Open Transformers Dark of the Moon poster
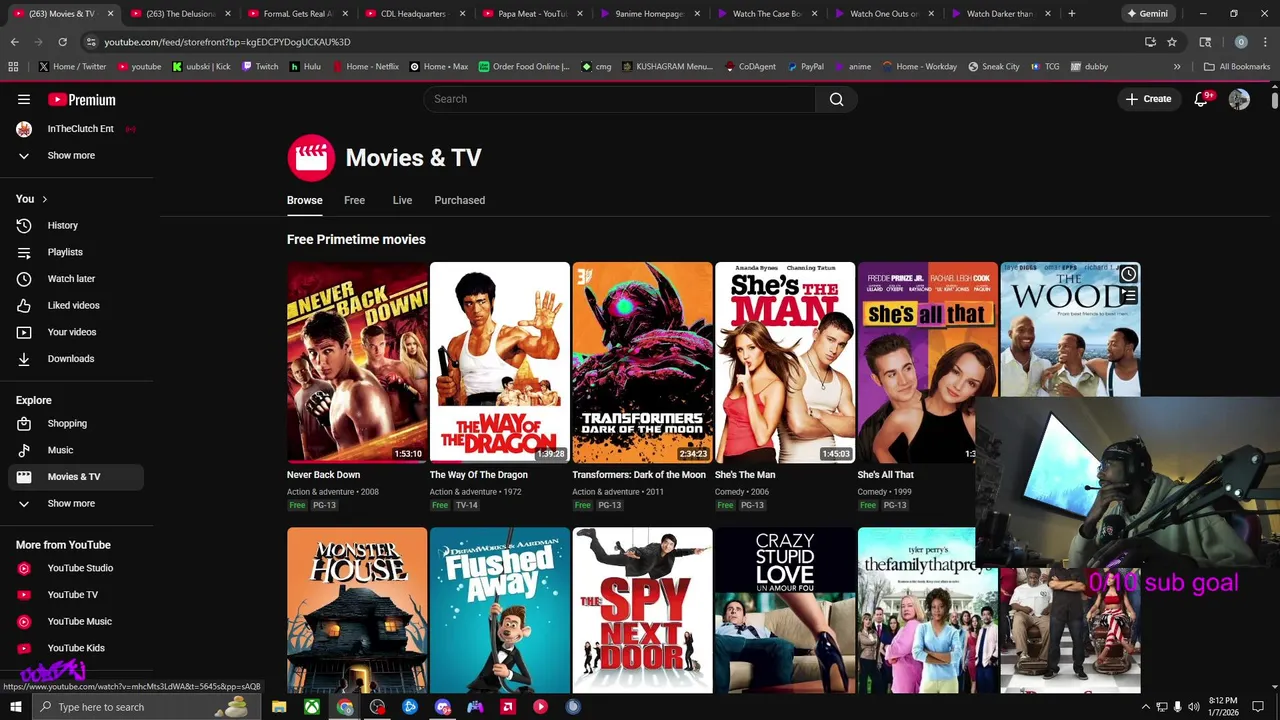1280x720 pixels. [x=642, y=362]
